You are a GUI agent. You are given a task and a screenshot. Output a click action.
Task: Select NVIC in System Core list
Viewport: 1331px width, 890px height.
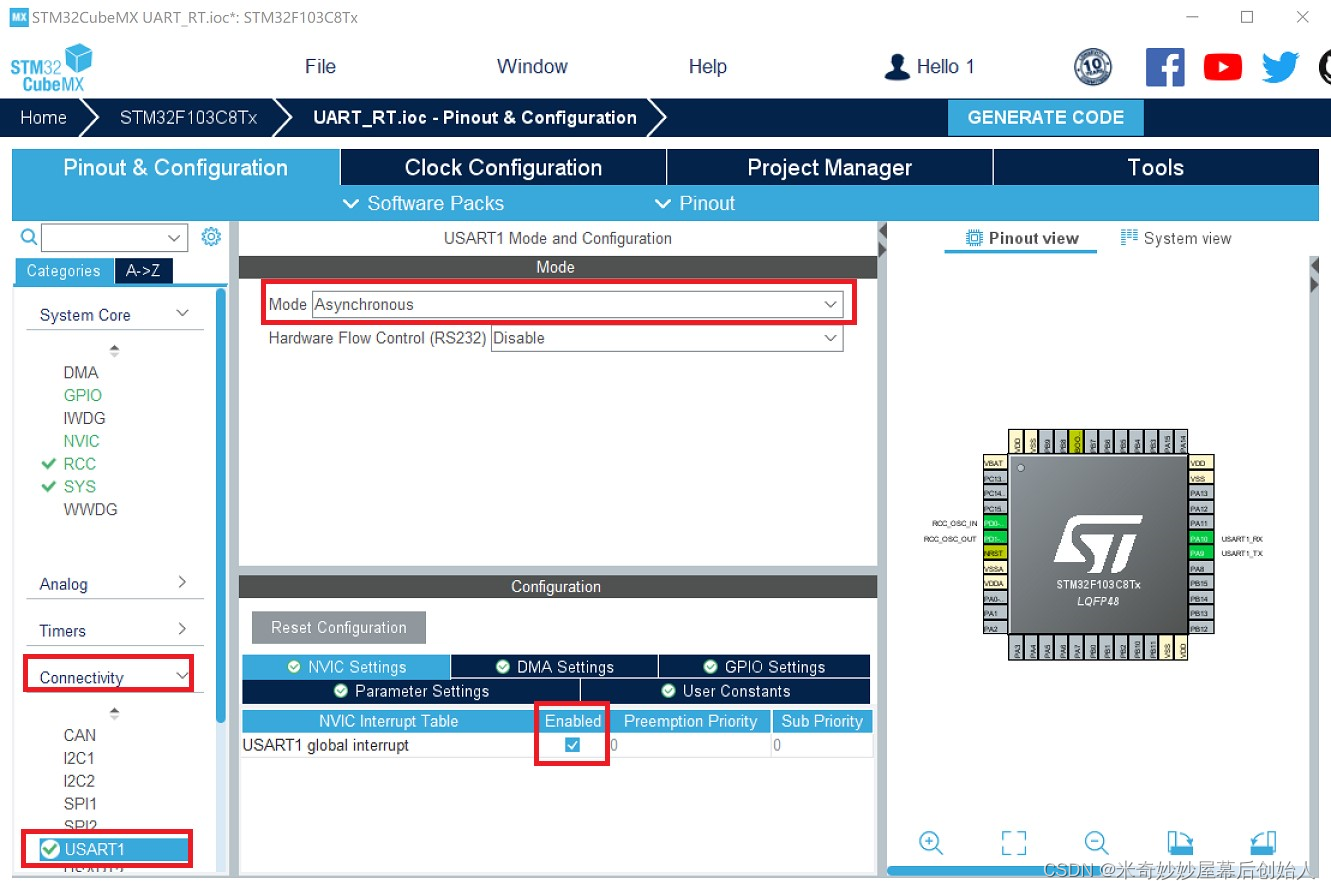(82, 441)
